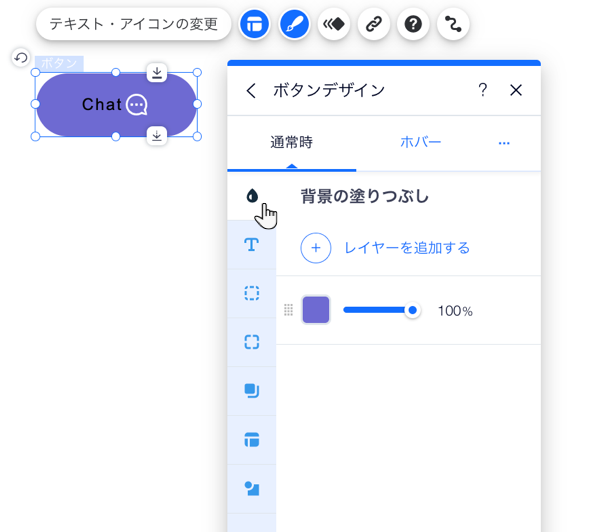
Task: Open the border dashed-square icon
Action: point(252,293)
